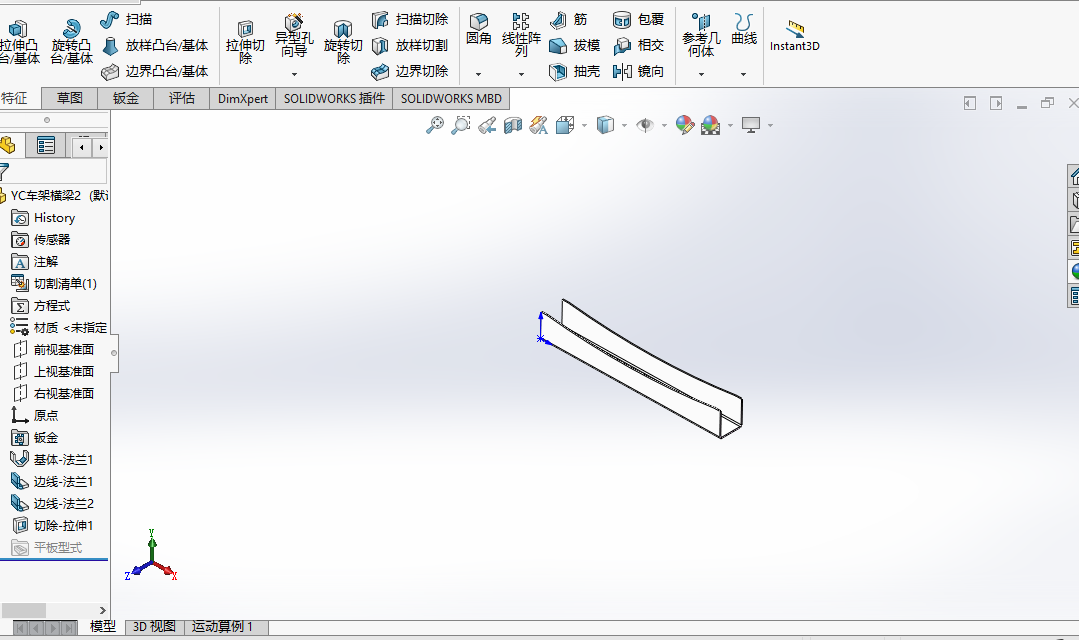Expand the 异型孔向导 dropdown arrow
The height and width of the screenshot is (640, 1079).
pos(294,74)
